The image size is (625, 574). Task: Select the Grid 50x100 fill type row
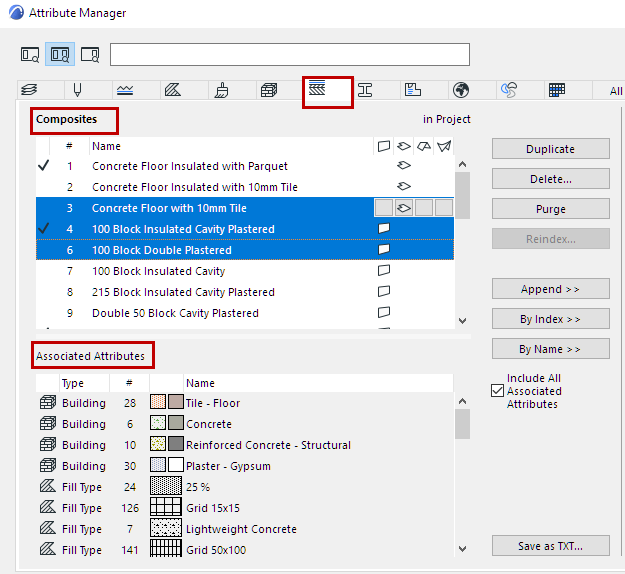[245, 550]
